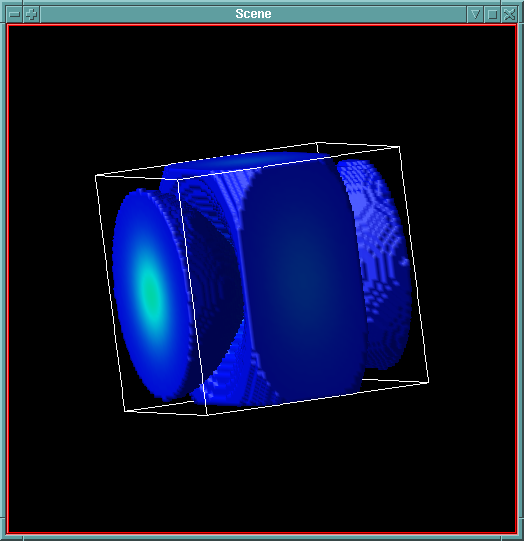The image size is (524, 541).
Task: Select the bounding box's top-right corner
Action: 399,147
